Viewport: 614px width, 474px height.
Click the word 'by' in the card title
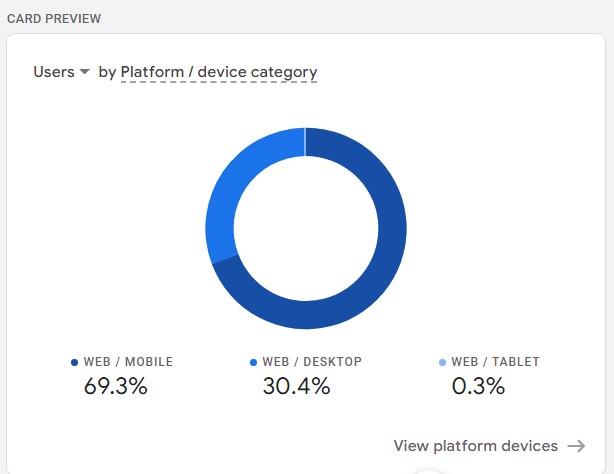(107, 73)
